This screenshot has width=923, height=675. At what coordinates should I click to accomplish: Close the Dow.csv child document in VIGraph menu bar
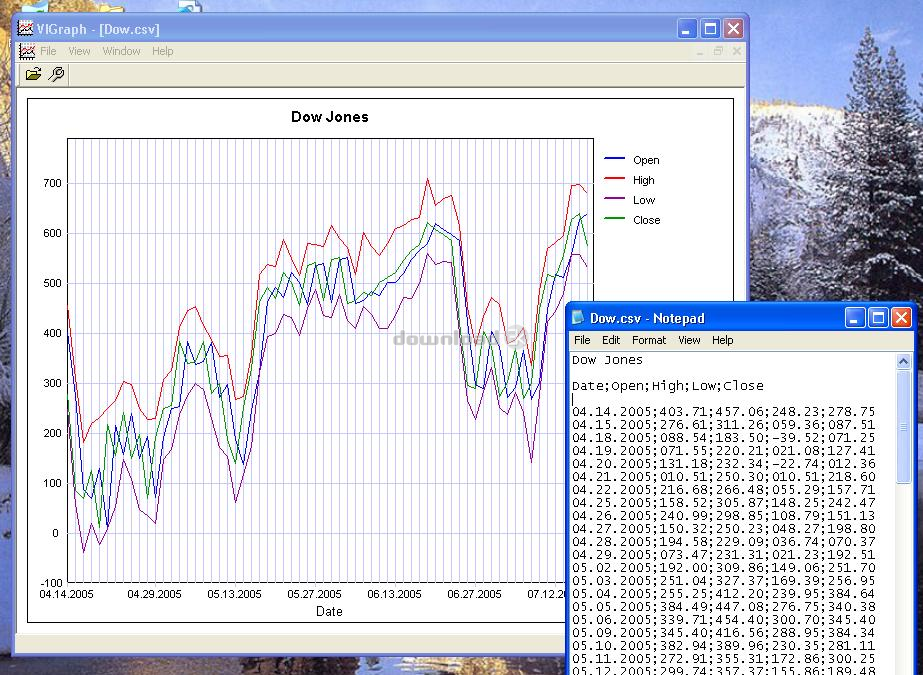point(737,51)
